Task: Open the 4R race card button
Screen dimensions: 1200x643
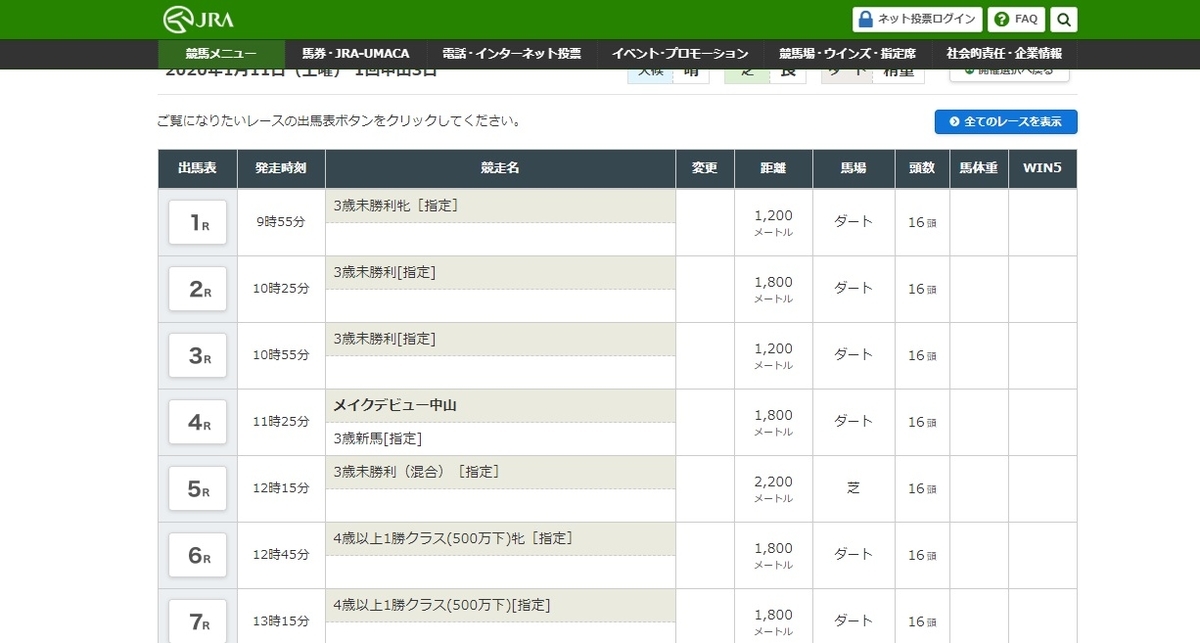Action: (198, 422)
